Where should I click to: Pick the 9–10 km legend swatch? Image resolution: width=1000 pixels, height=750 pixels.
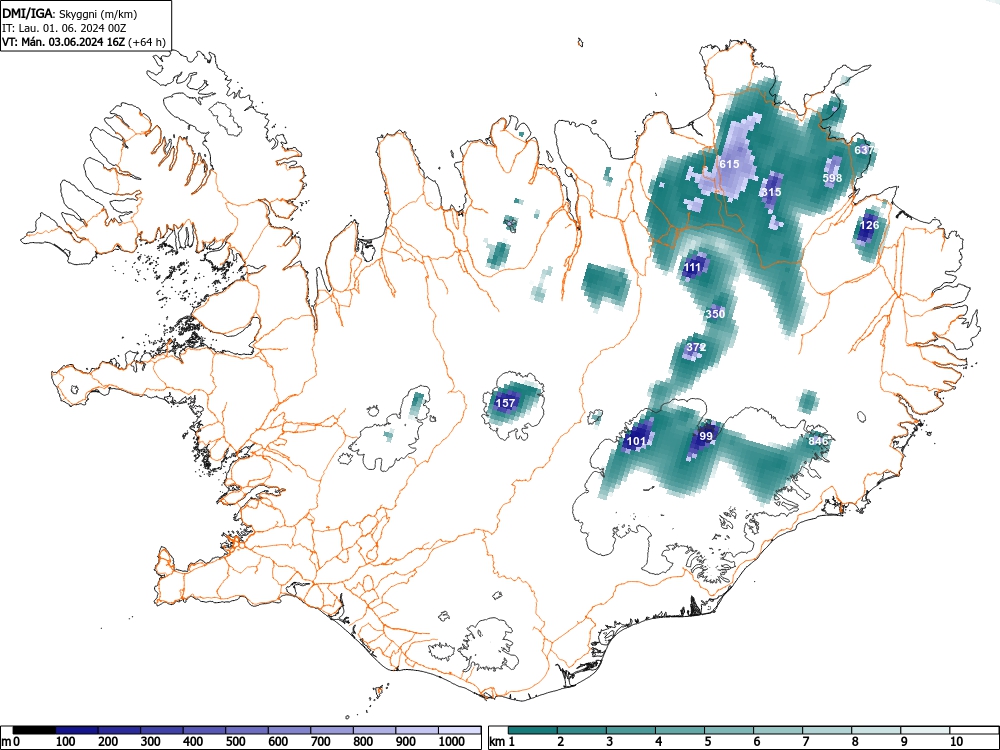pyautogui.click(x=925, y=730)
